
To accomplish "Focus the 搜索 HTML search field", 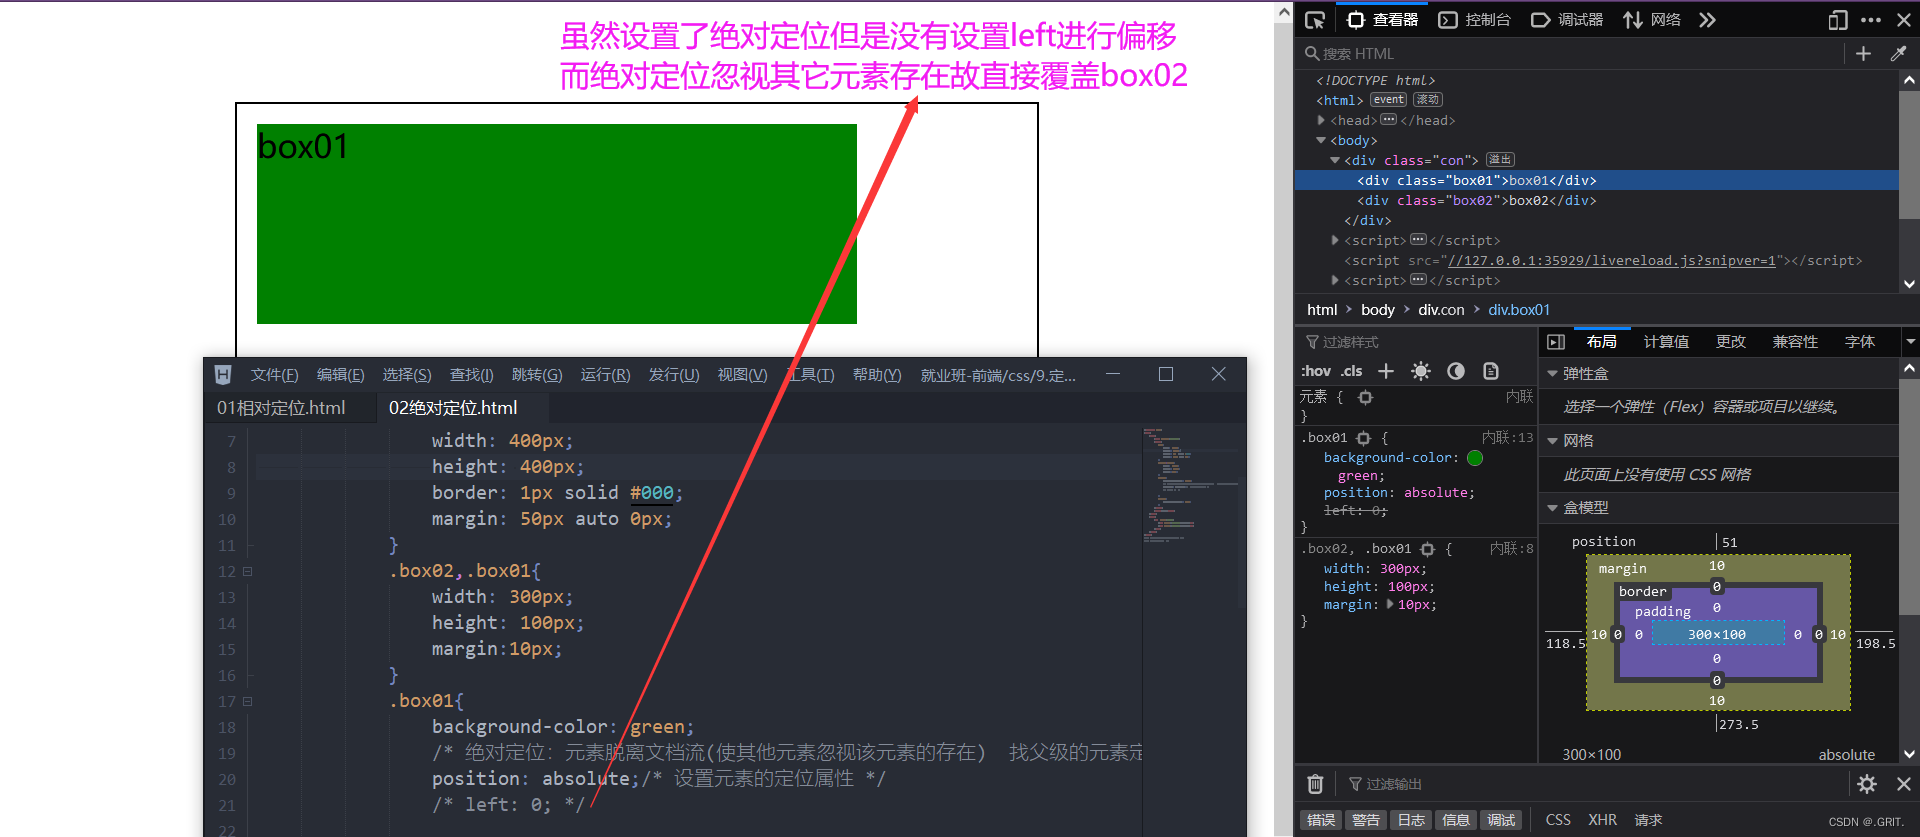I will [x=1572, y=54].
